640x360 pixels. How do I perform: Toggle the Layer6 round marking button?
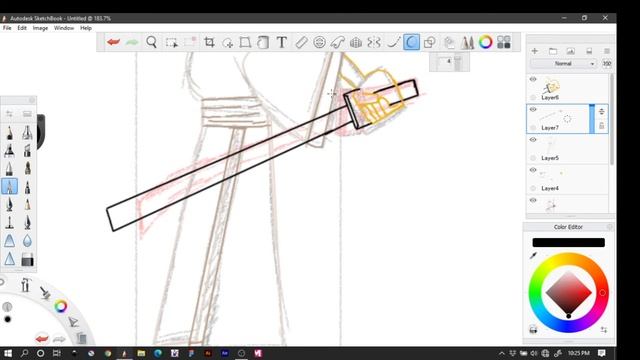click(x=533, y=98)
